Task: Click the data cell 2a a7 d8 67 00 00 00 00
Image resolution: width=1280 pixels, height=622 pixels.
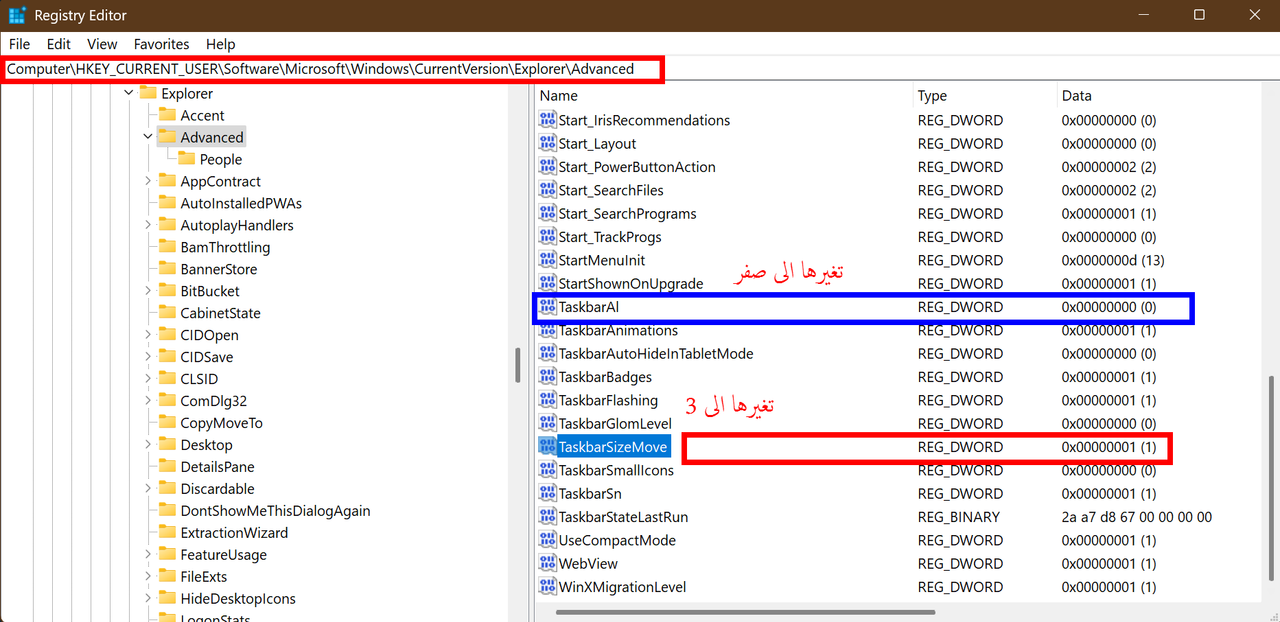Action: coord(1137,517)
